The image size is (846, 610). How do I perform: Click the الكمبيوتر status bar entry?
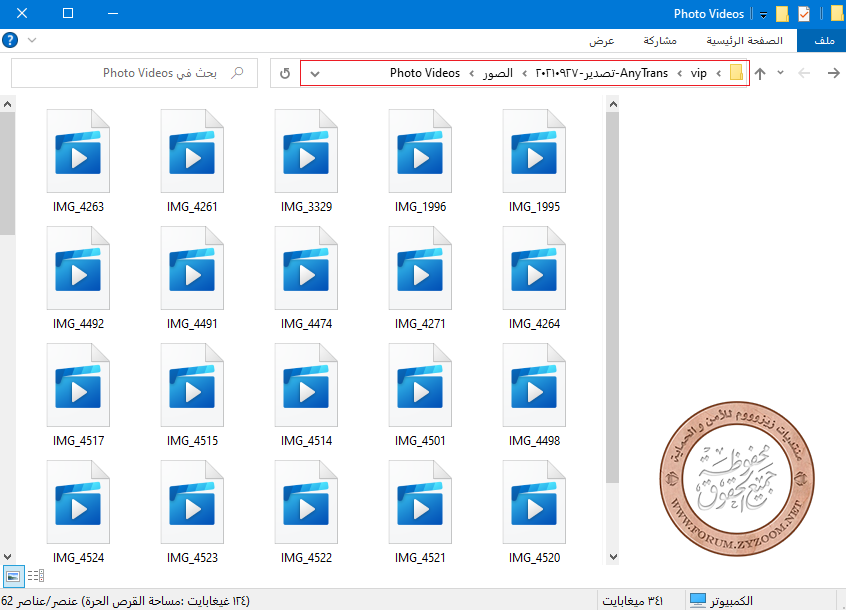(x=721, y=600)
